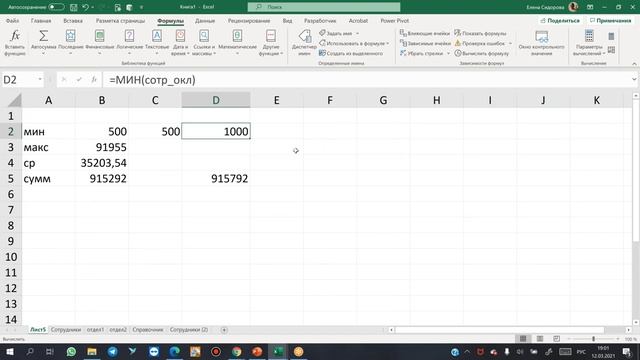Screen dimensions: 640x360
Task: Open the Name Box dropdown arrow
Action: (x=40, y=80)
